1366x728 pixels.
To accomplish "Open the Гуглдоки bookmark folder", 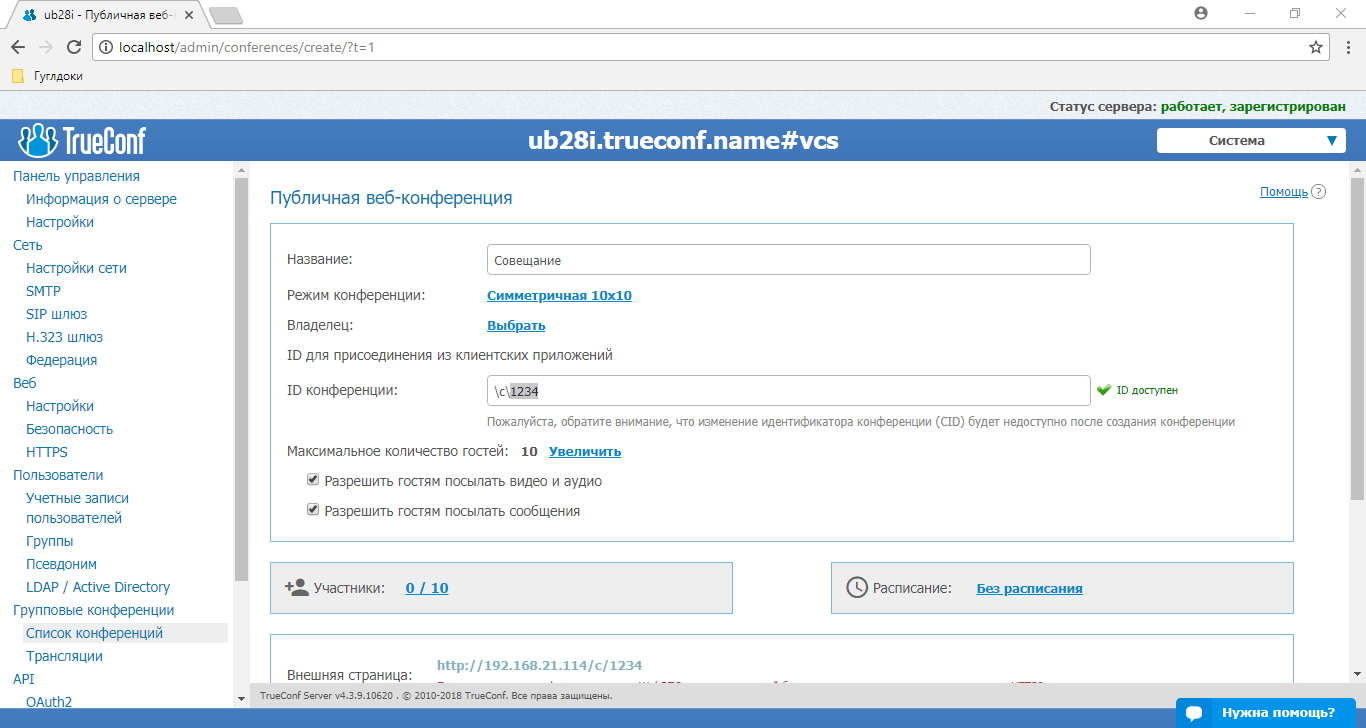I will (47, 76).
